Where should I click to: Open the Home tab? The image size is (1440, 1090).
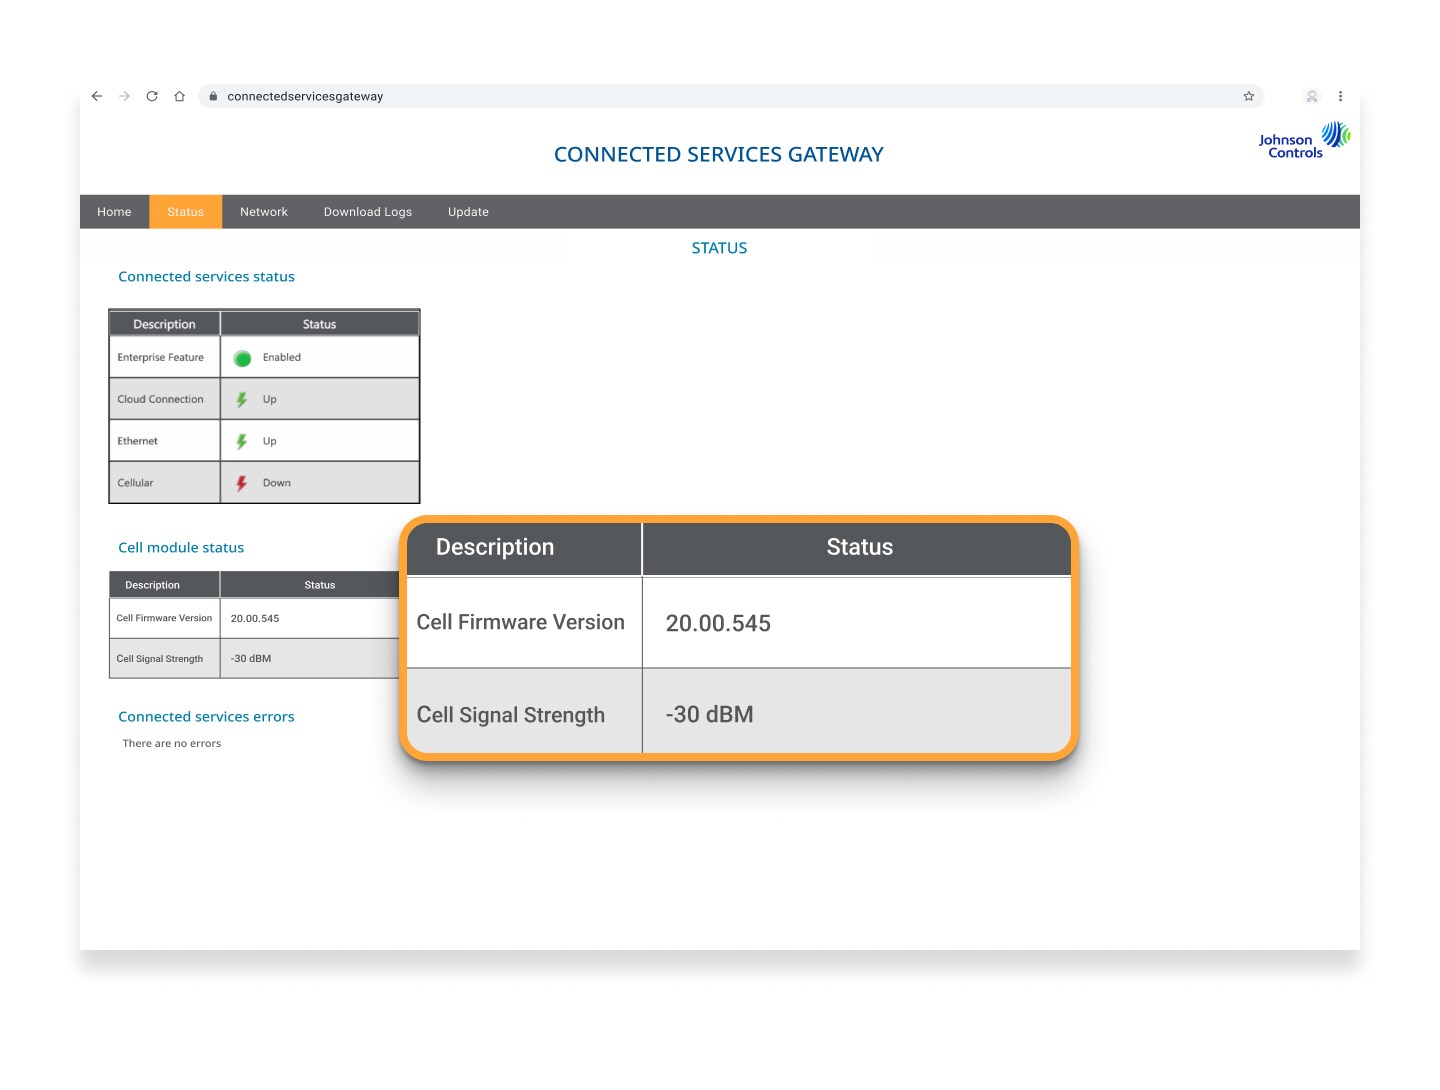(x=114, y=212)
